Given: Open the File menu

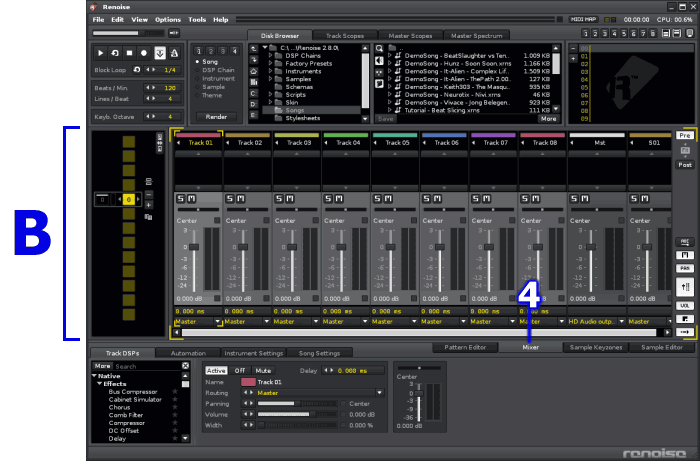Looking at the screenshot, I should click(x=98, y=20).
